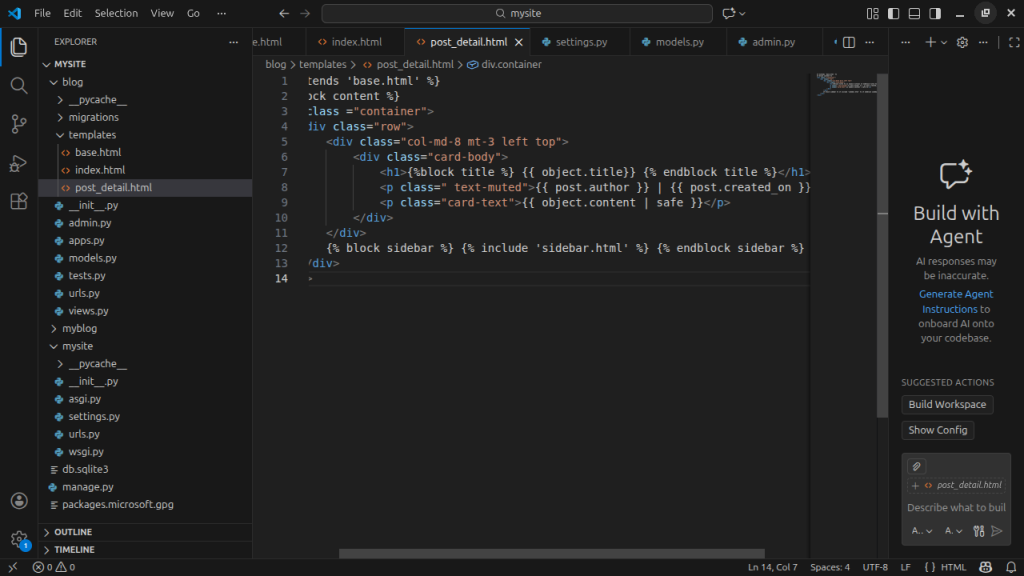1024x576 pixels.
Task: Open the Run and Debug view
Action: [18, 163]
